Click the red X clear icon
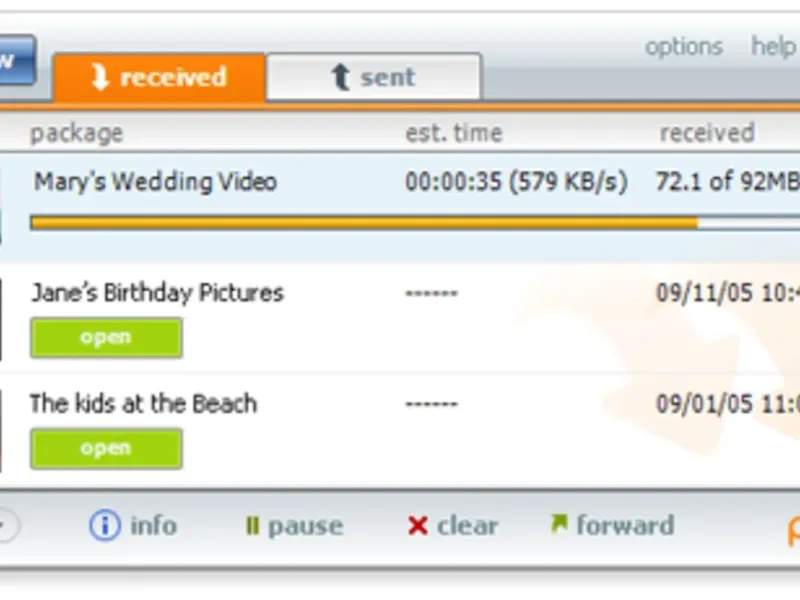Image resolution: width=800 pixels, height=600 pixels. (418, 526)
